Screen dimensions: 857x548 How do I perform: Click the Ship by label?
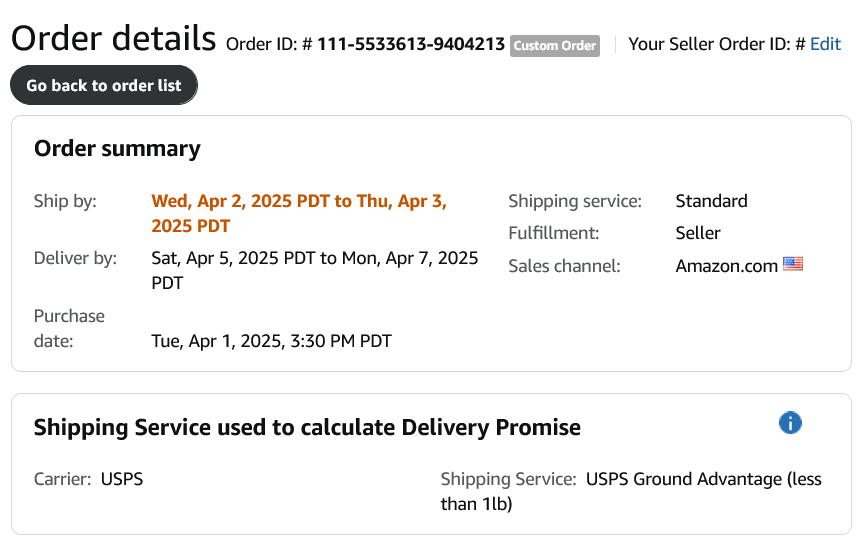pyautogui.click(x=65, y=201)
